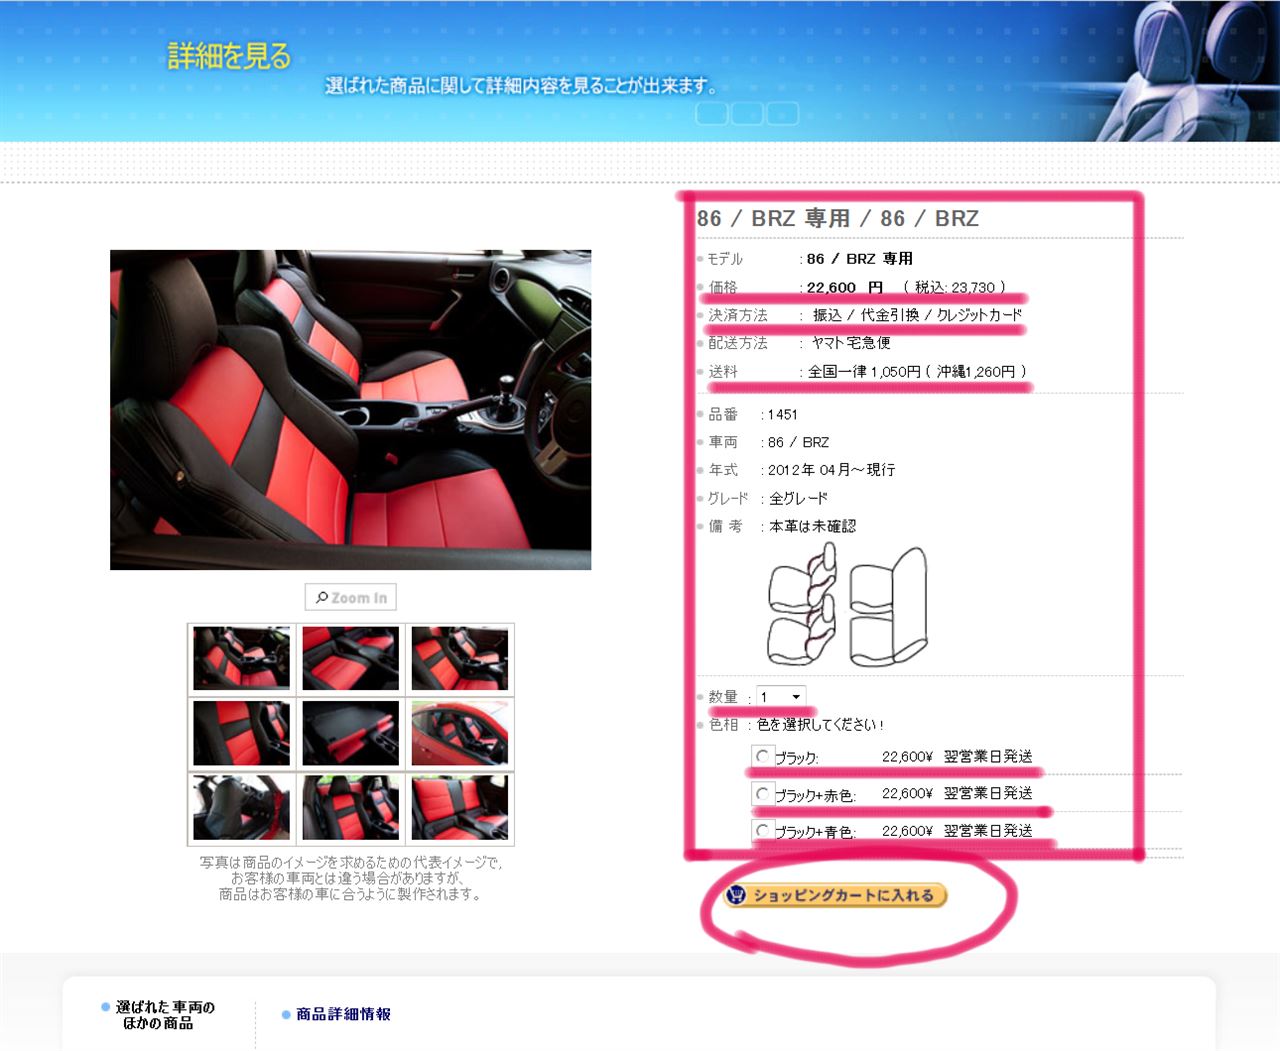Image resolution: width=1280 pixels, height=1051 pixels.
Task: Select the ブラック color radio button
Action: (x=763, y=756)
